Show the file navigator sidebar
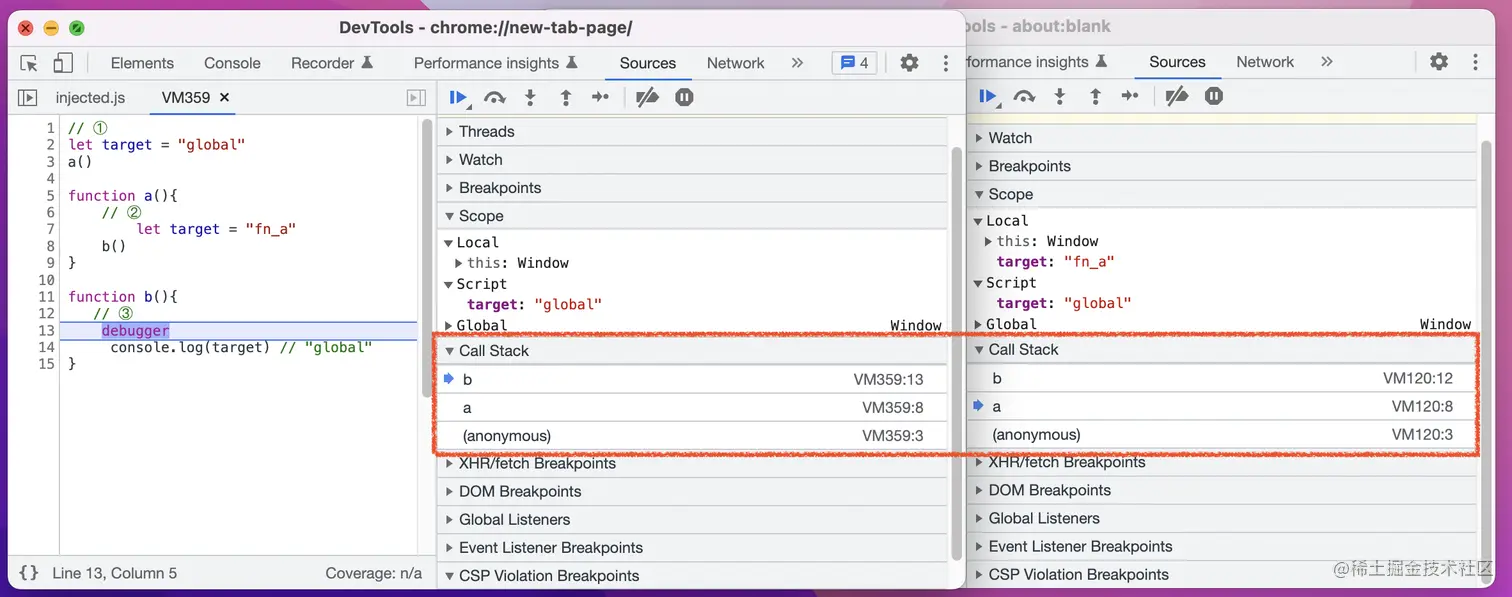This screenshot has height=597, width=1512. [28, 97]
